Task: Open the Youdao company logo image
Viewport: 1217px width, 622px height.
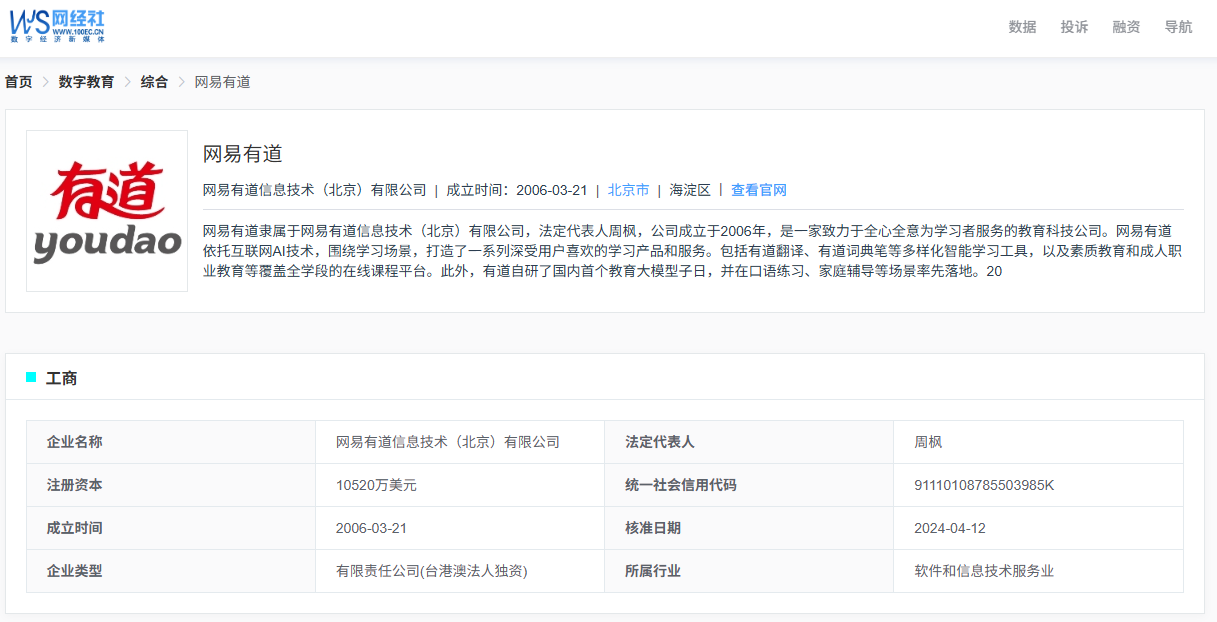Action: tap(107, 211)
